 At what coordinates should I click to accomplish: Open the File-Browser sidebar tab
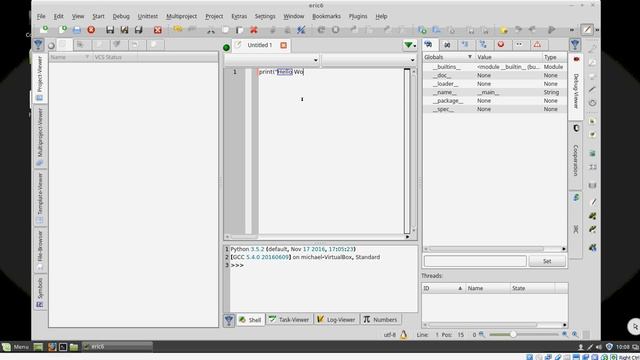coord(40,250)
